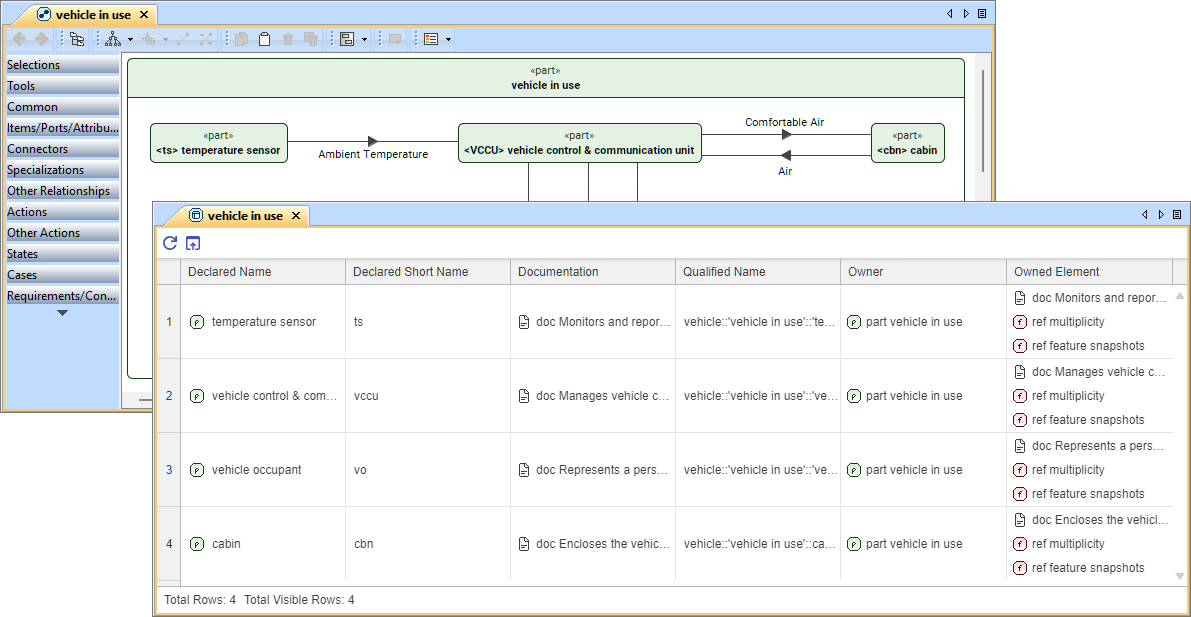This screenshot has height=617, width=1191.
Task: Click the vehicle occupant table cell
Action: [256, 470]
